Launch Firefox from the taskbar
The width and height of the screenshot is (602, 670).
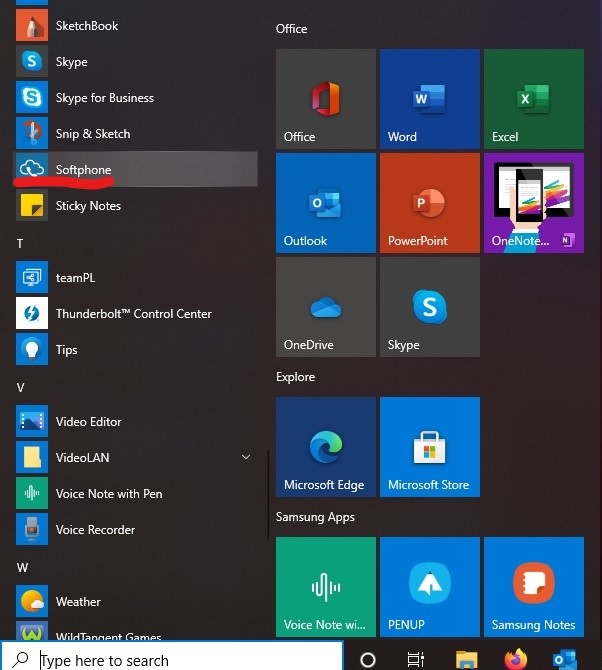[x=515, y=660]
